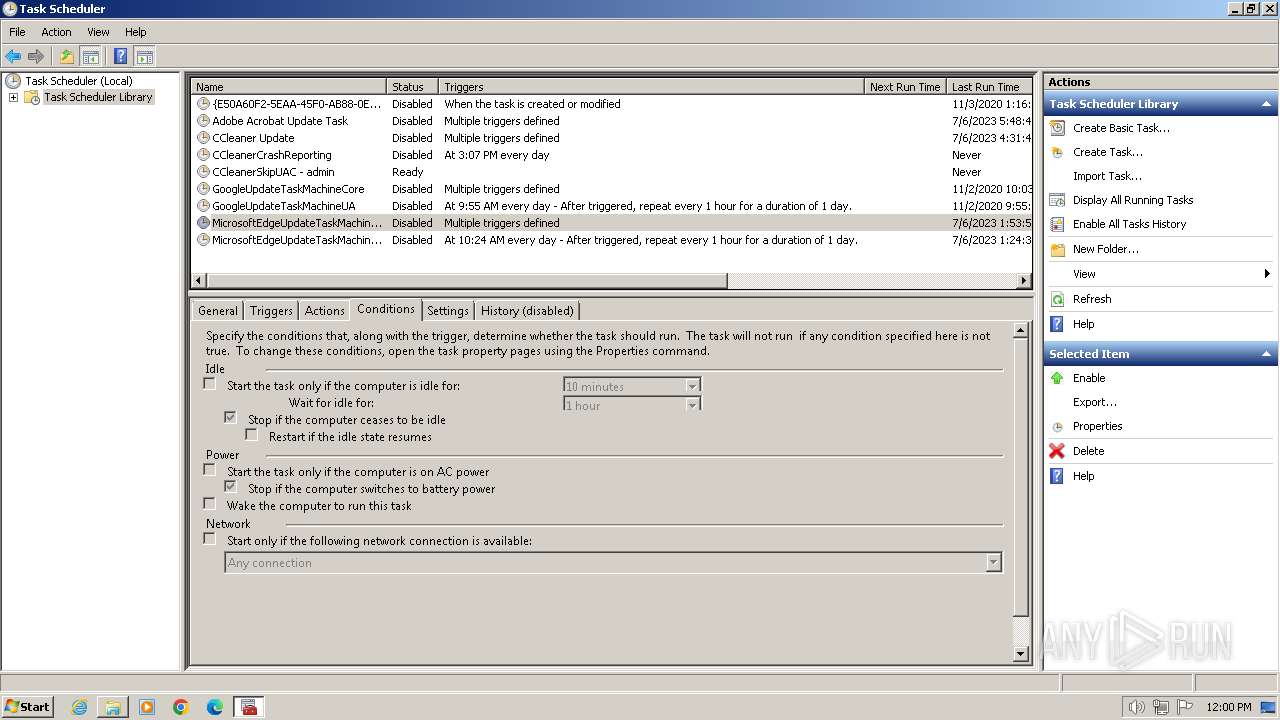This screenshot has height=720, width=1280.
Task: Toggle 'Stop if the computer ceases to be idle'
Action: (230, 418)
